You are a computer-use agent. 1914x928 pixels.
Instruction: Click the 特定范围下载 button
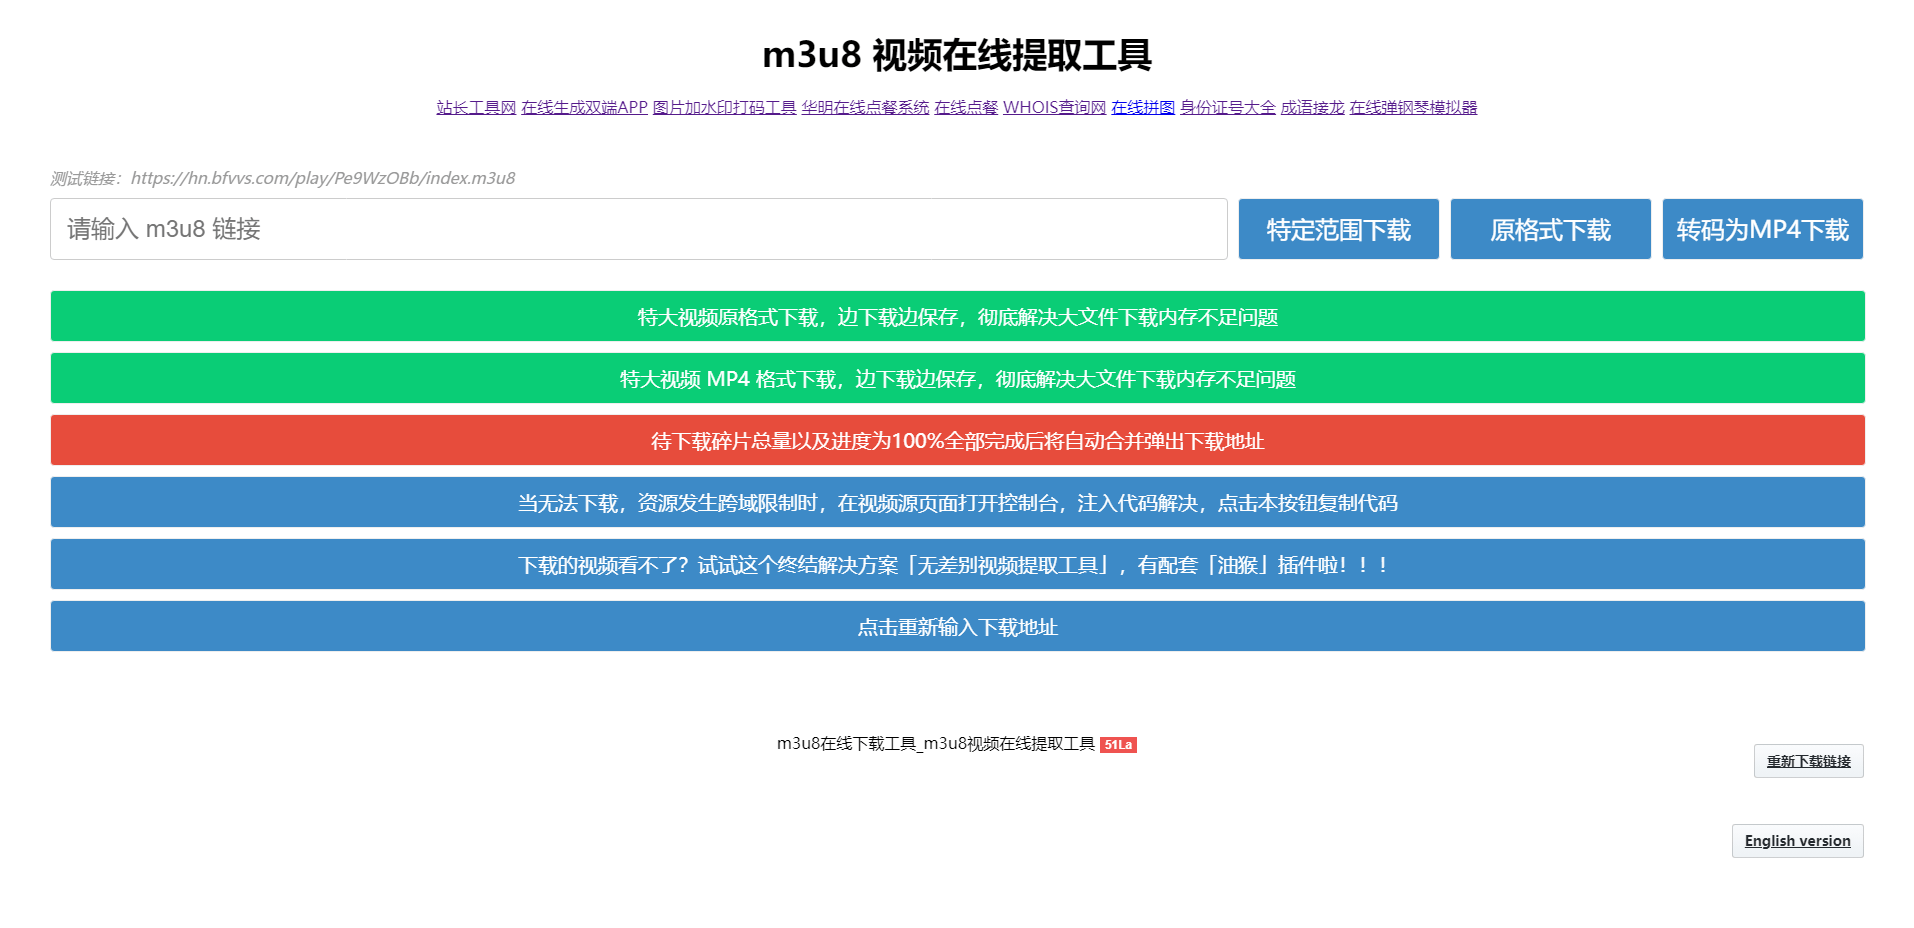1339,229
